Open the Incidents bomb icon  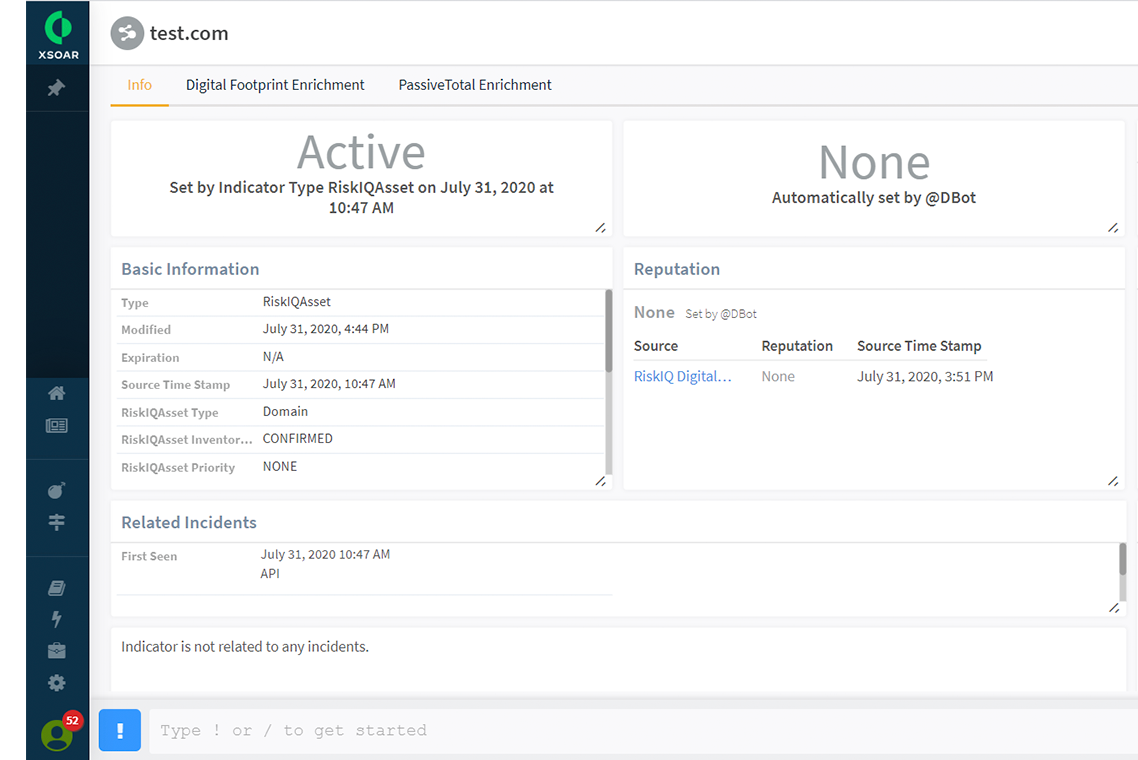pyautogui.click(x=57, y=490)
